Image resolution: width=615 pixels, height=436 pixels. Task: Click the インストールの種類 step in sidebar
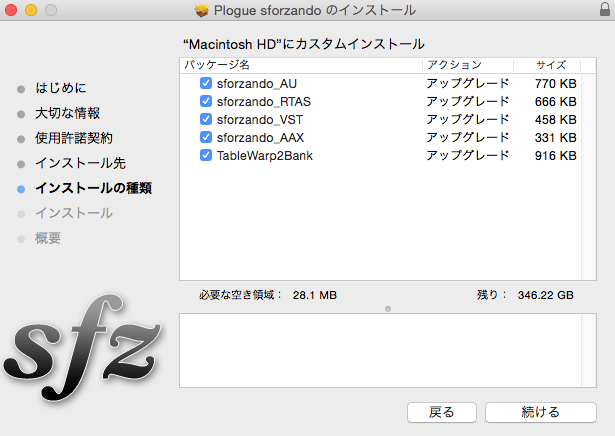pos(93,188)
